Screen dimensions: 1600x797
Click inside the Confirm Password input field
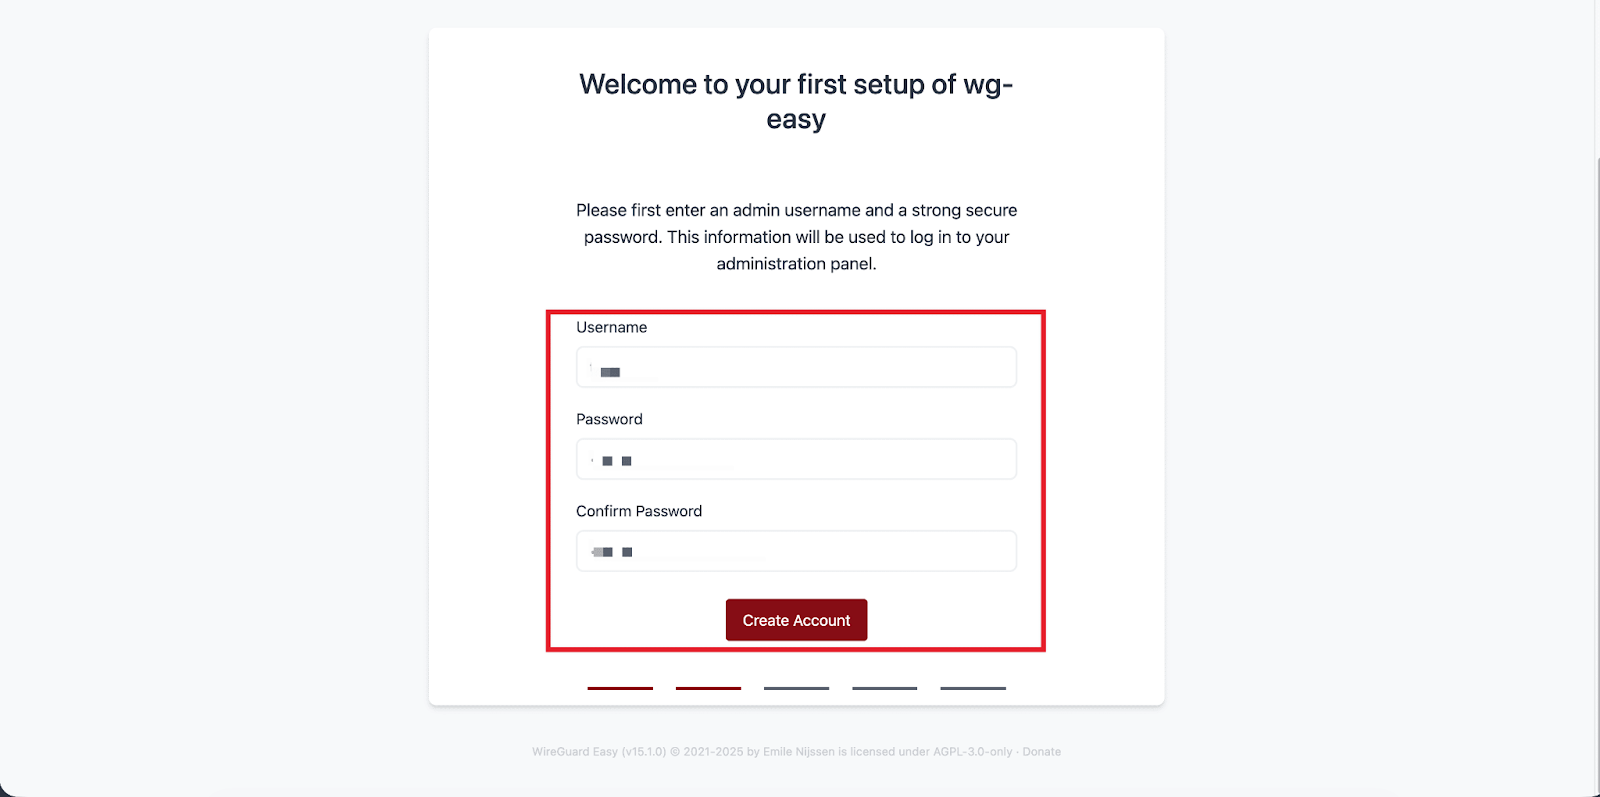[x=795, y=550]
